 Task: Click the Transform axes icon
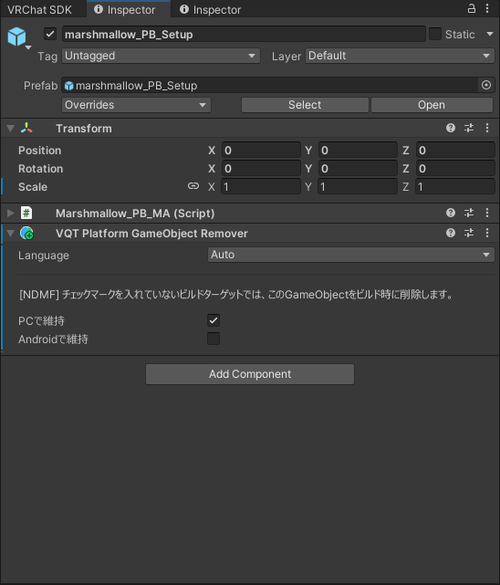tap(26, 128)
